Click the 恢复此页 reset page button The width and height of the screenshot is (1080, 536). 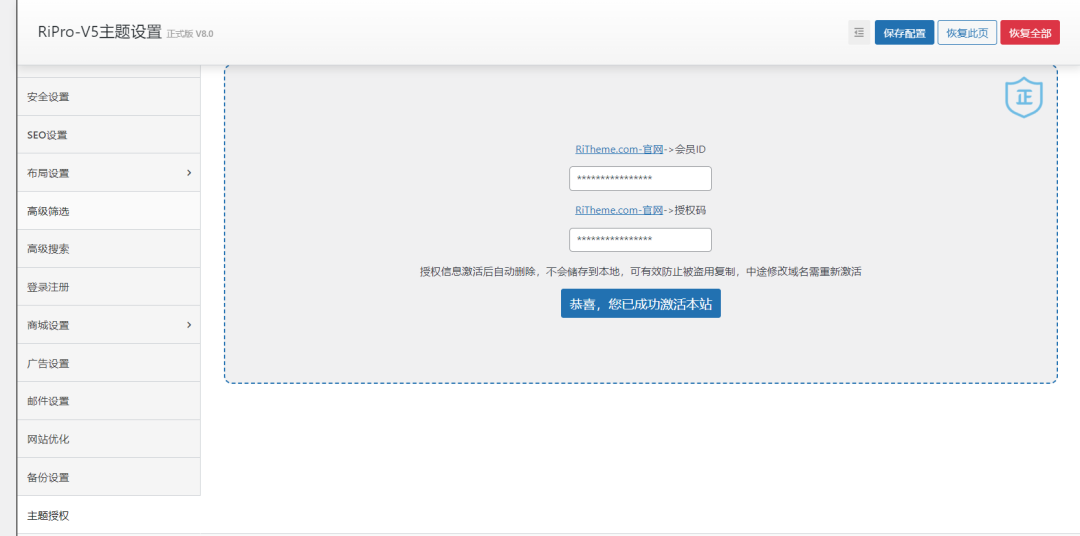[x=967, y=33]
